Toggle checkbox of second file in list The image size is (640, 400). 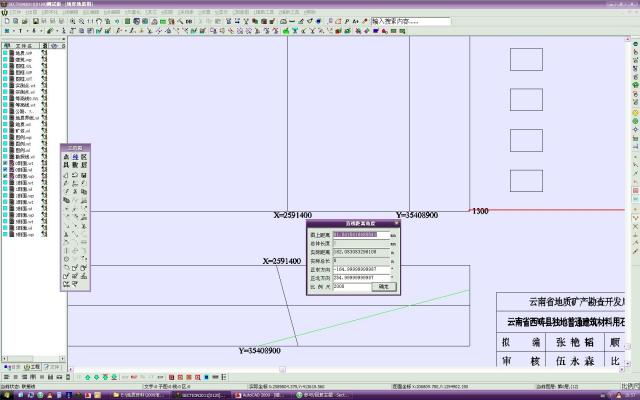[x=5, y=60]
